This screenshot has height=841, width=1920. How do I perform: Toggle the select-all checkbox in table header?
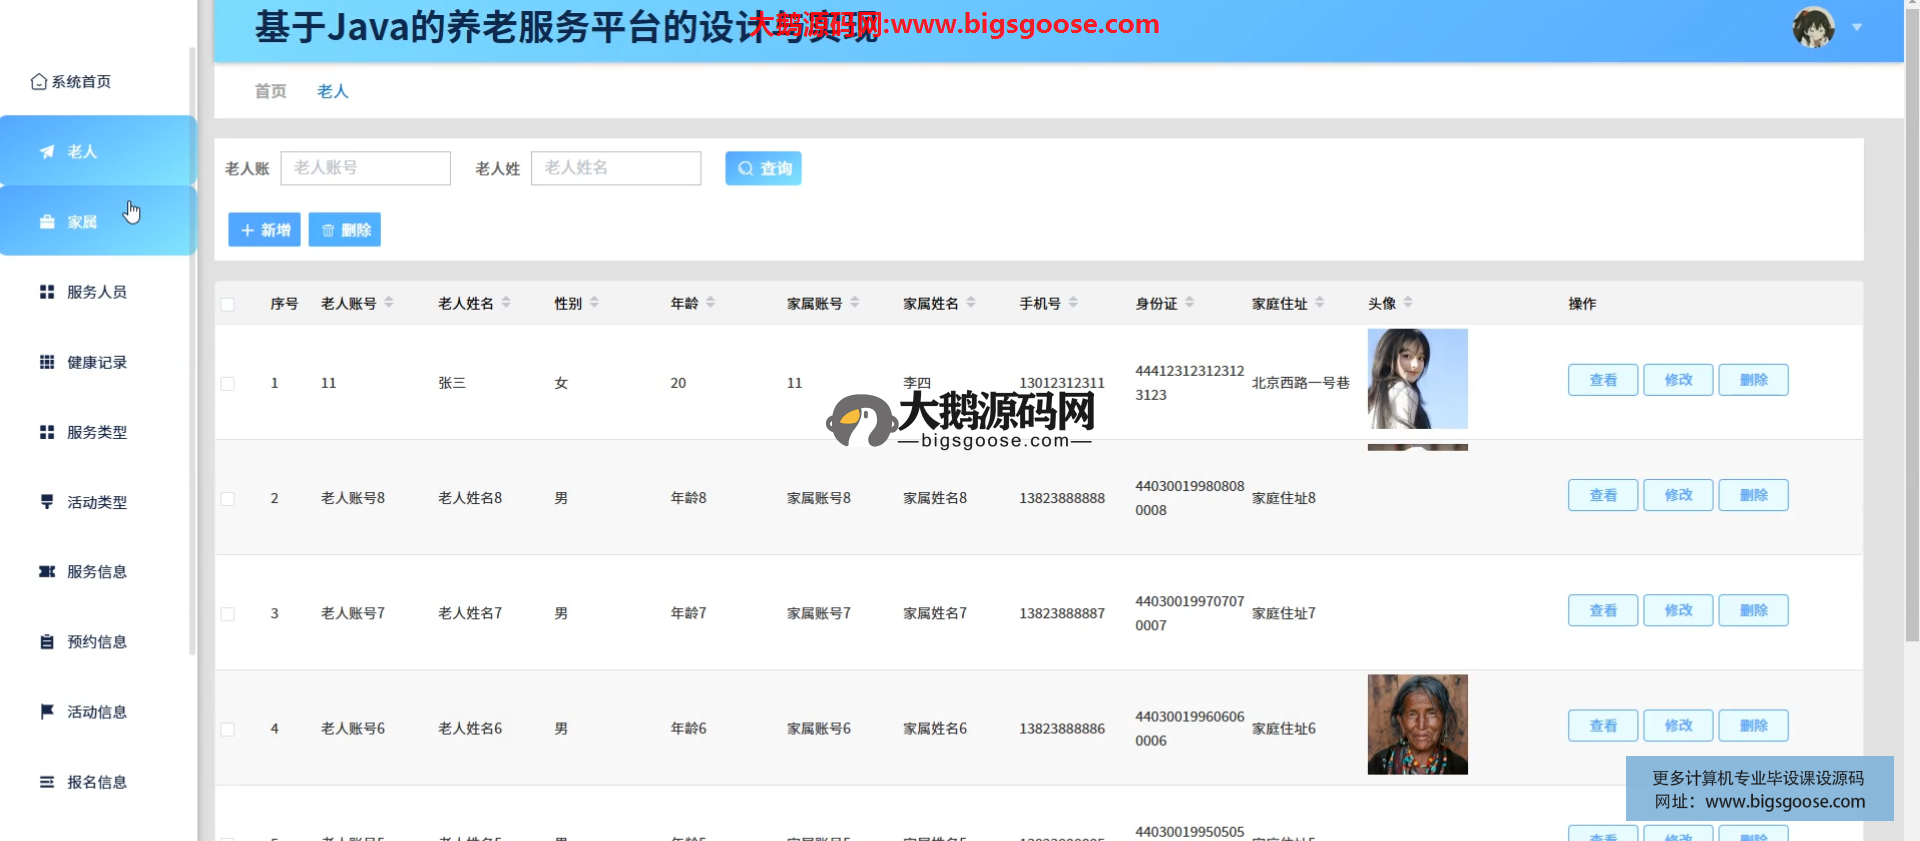pos(228,304)
